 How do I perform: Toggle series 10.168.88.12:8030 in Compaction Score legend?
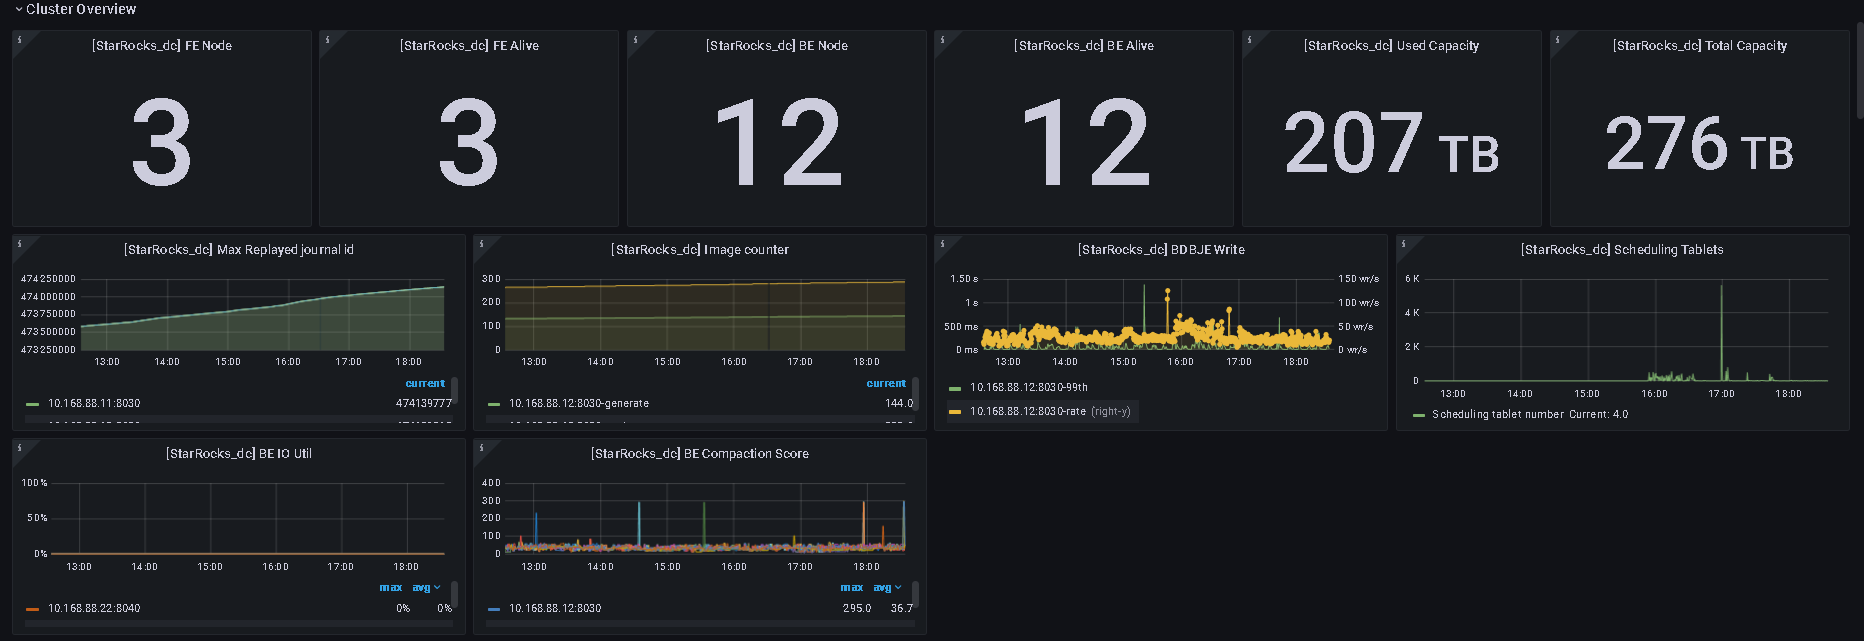555,609
